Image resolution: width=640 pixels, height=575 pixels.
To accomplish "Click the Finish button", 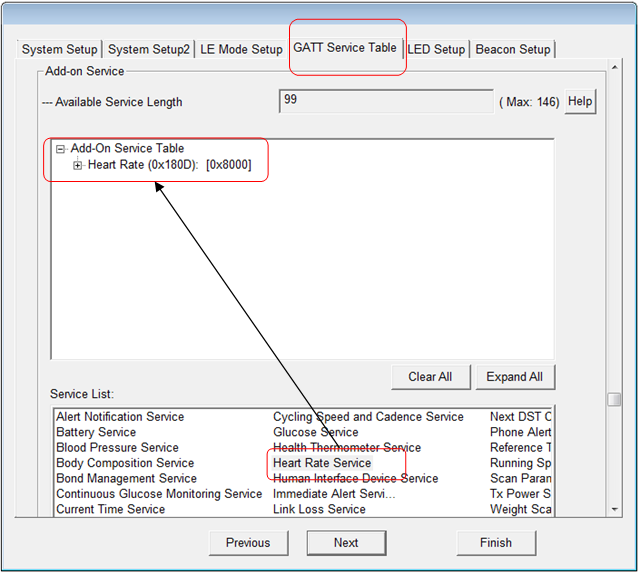I will tap(495, 543).
